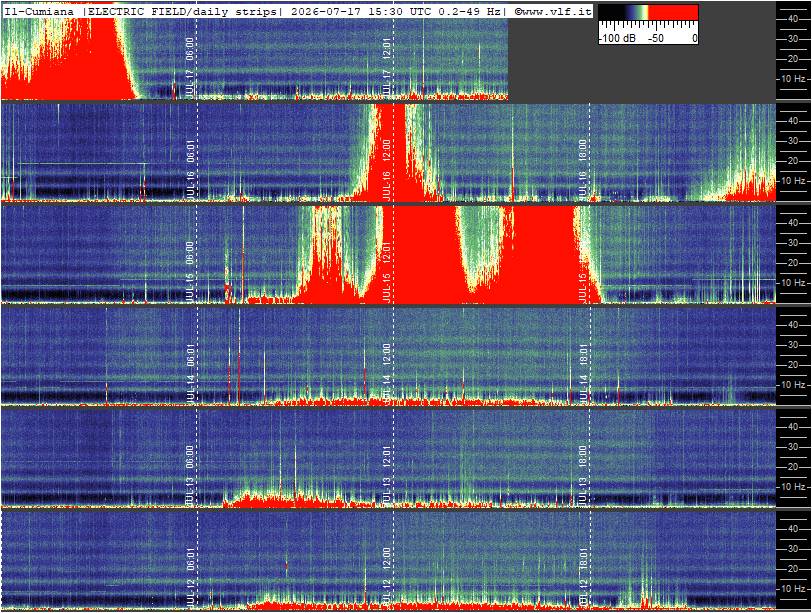Viewport: 812px width, 613px height.
Task: Click the -100 dB legend label
Action: pyautogui.click(x=617, y=38)
